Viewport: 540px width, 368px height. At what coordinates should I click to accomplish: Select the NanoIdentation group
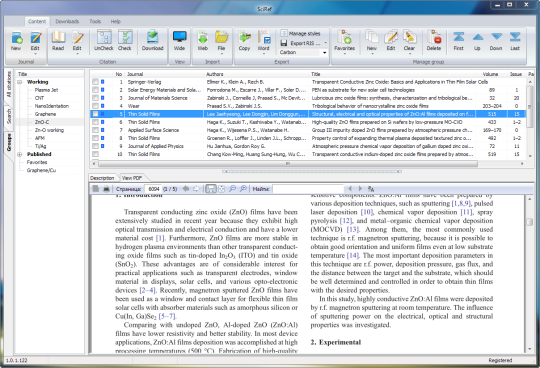tap(52, 106)
